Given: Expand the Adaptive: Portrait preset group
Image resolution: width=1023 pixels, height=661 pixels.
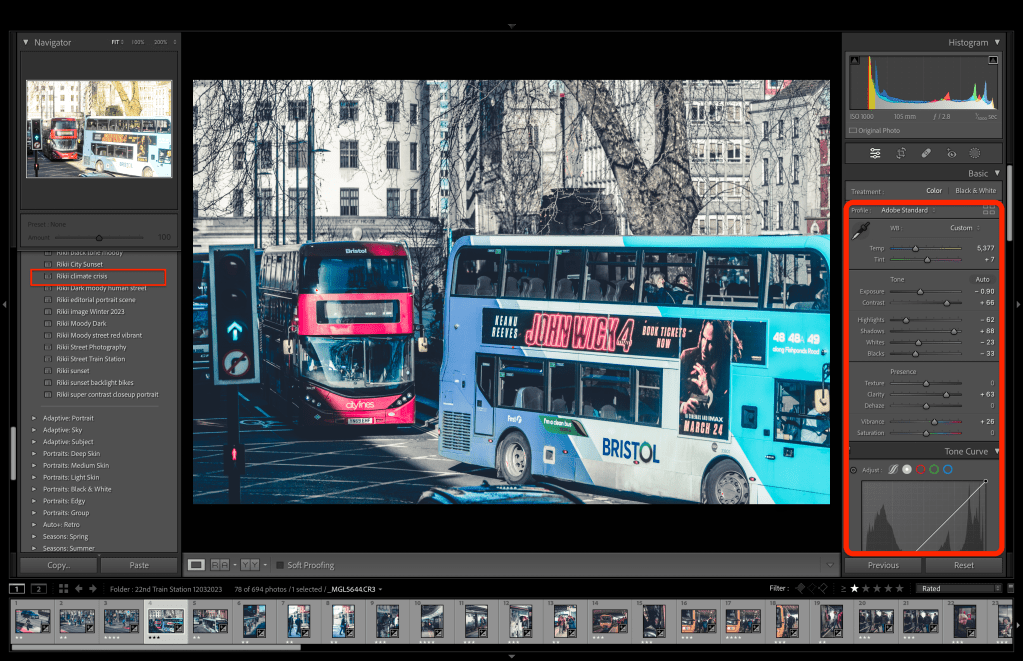Looking at the screenshot, I should 34,417.
